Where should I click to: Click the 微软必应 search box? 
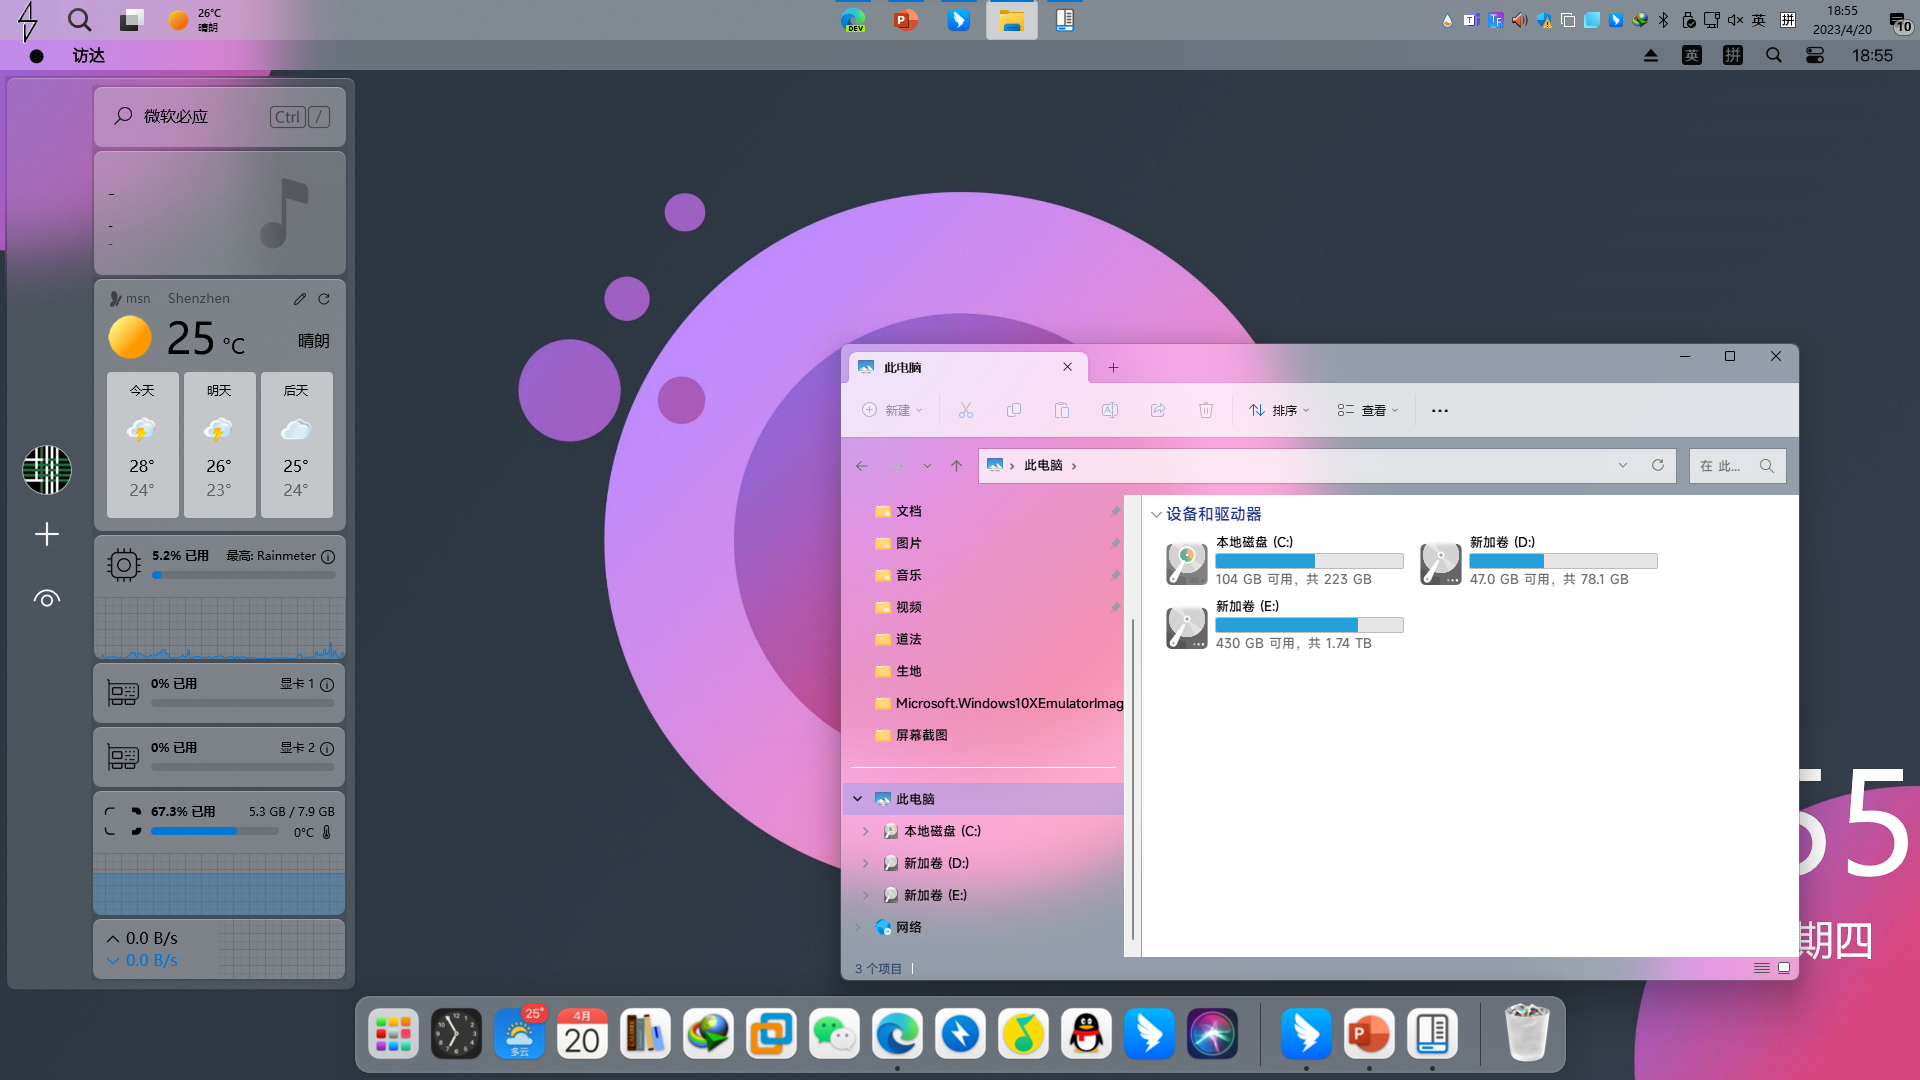tap(220, 117)
